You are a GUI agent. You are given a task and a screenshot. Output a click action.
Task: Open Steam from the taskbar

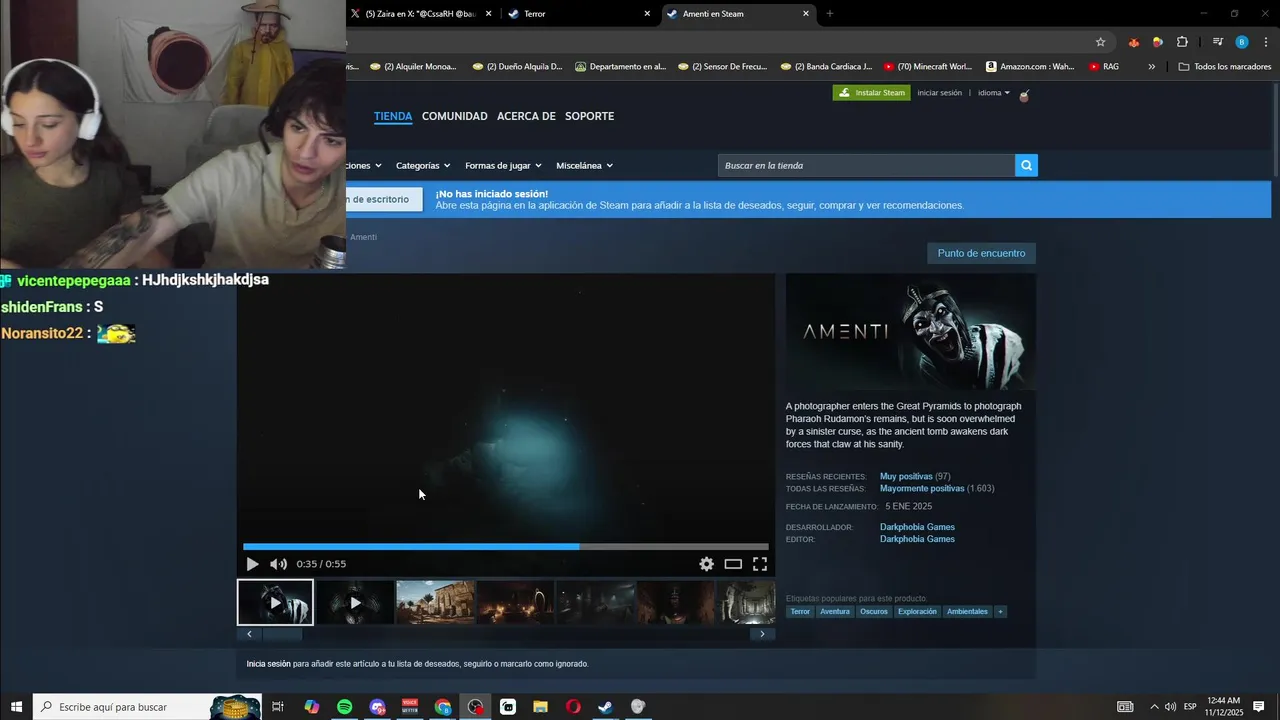[x=606, y=707]
